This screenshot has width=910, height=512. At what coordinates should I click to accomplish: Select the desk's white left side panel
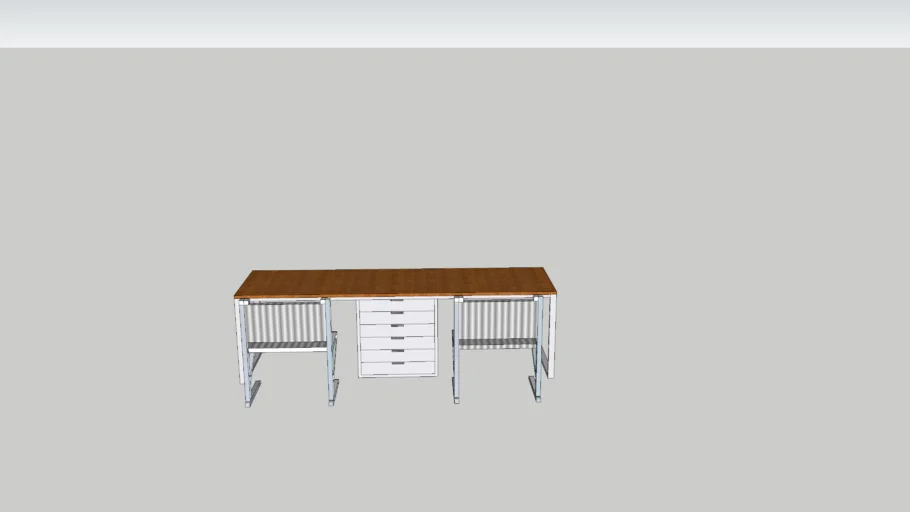239,340
